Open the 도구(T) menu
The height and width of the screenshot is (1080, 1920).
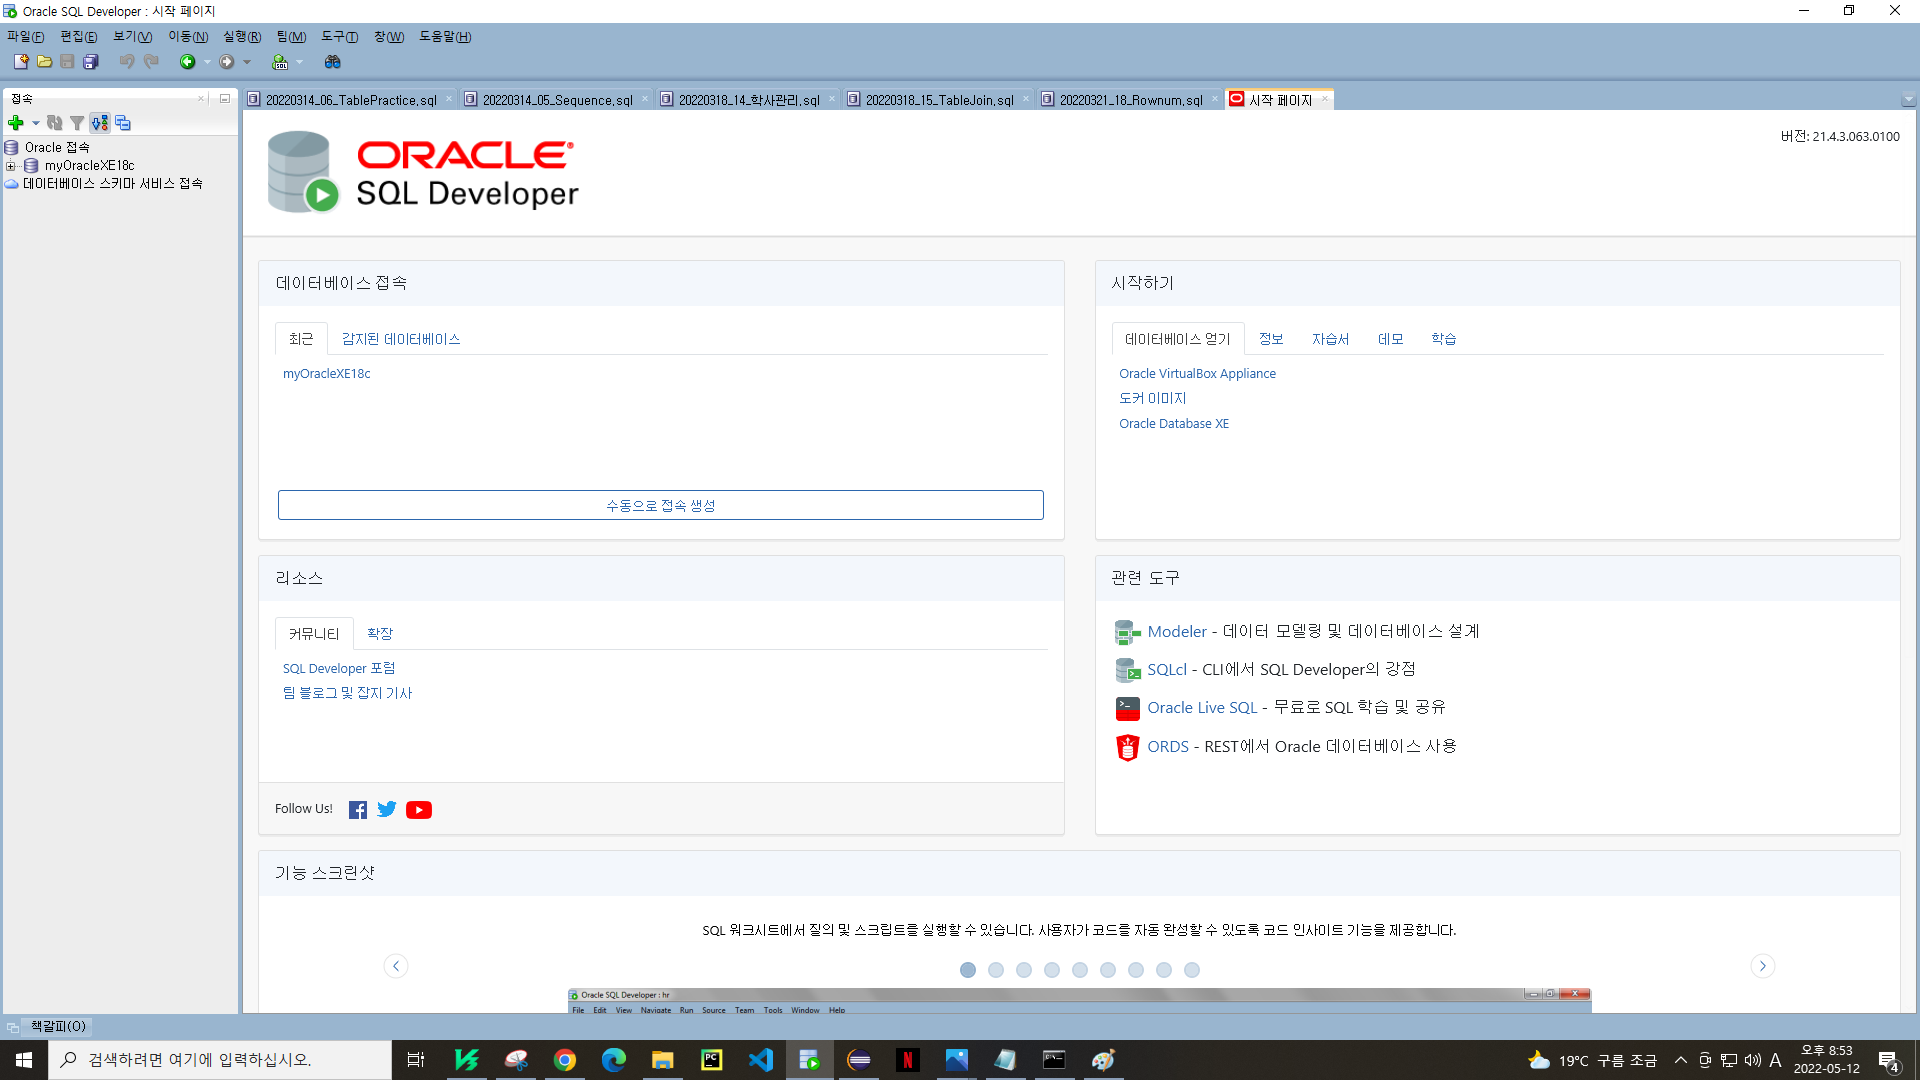(339, 37)
